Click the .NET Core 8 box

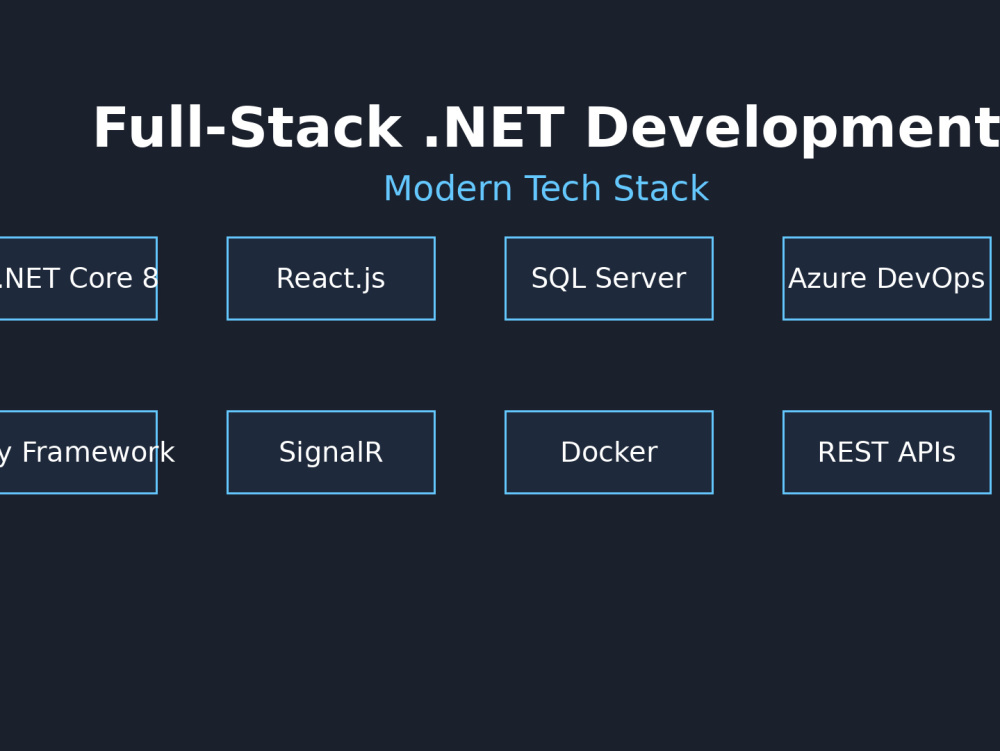[78, 279]
